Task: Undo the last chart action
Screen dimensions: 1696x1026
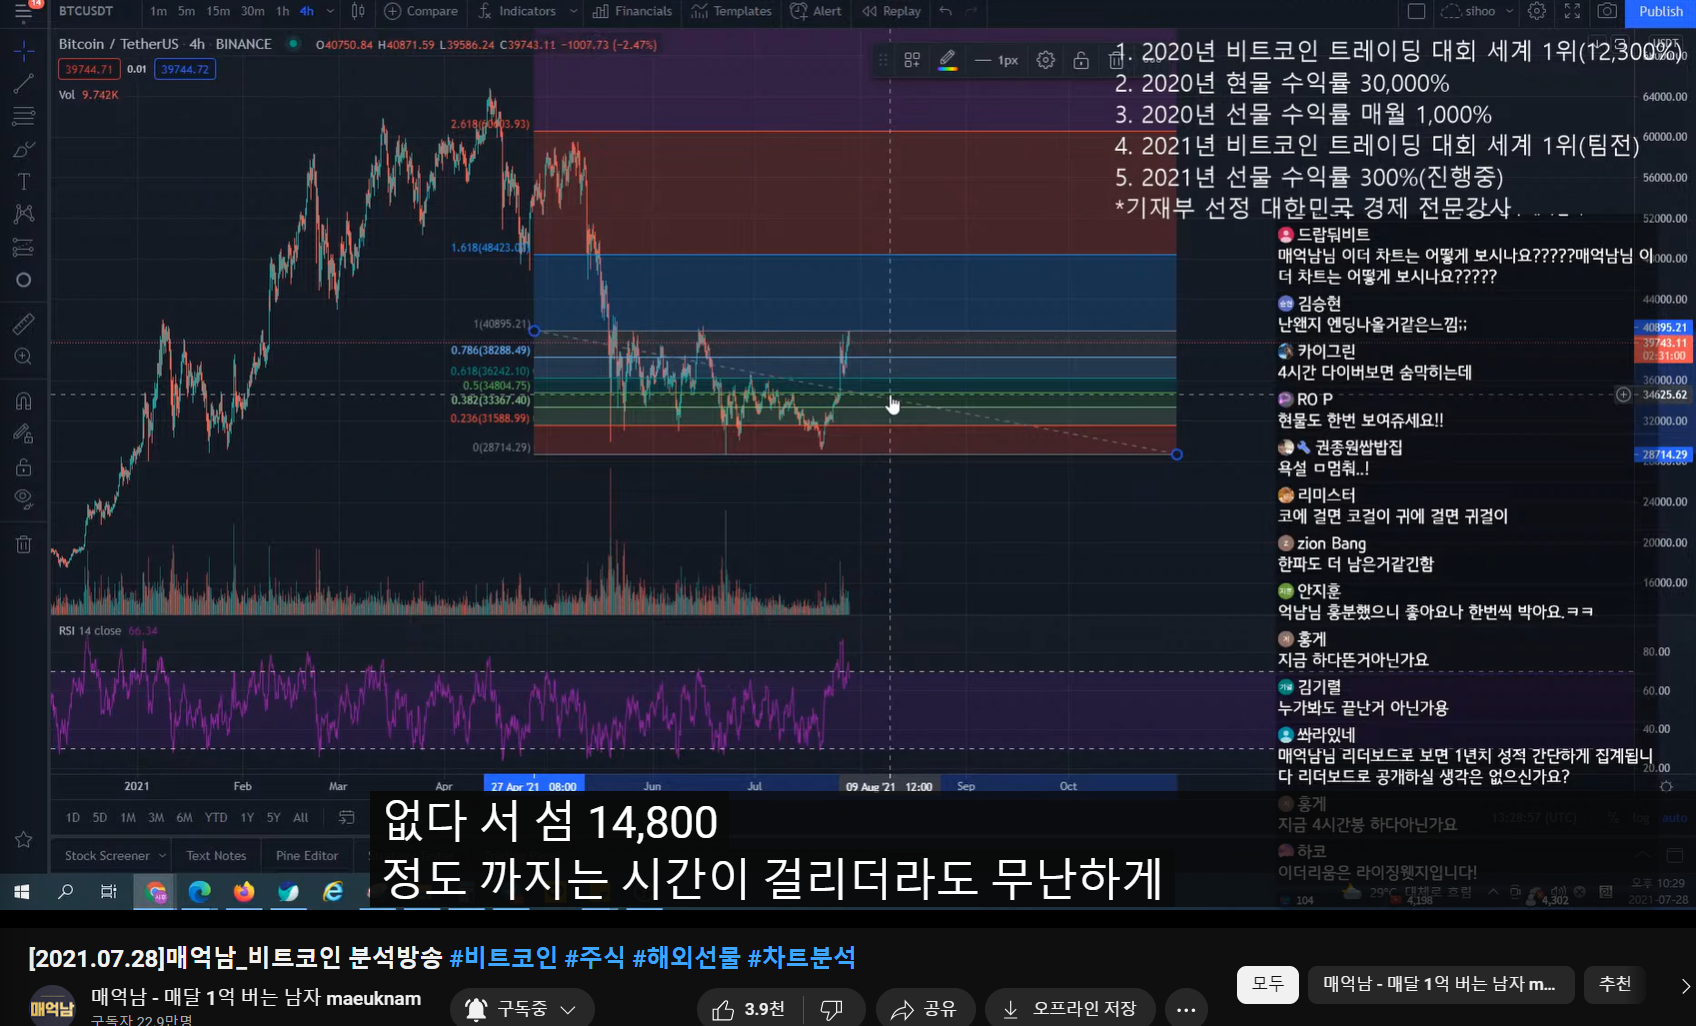Action: [945, 11]
